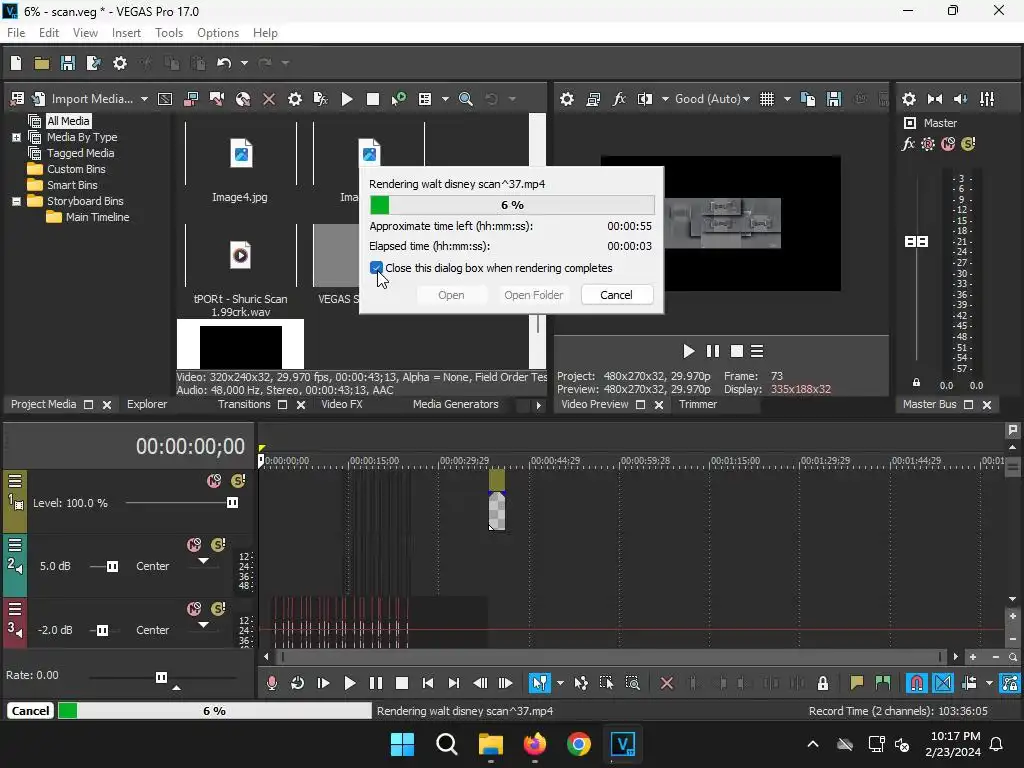Solo audio track 3
The image size is (1024, 768).
(218, 609)
